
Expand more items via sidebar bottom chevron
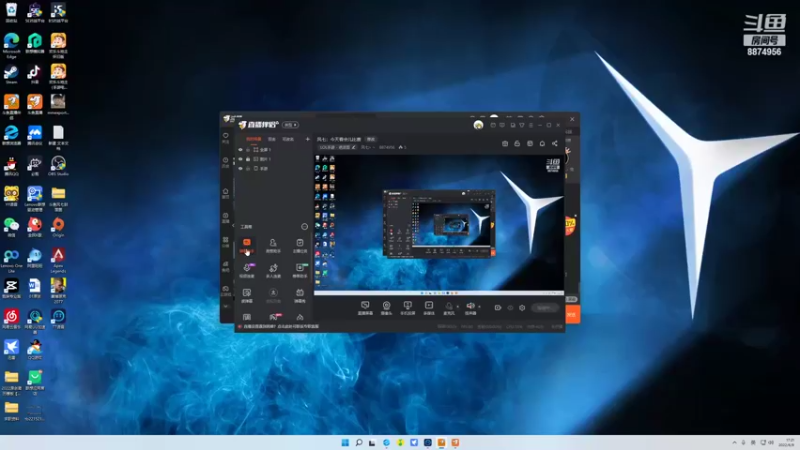226,307
